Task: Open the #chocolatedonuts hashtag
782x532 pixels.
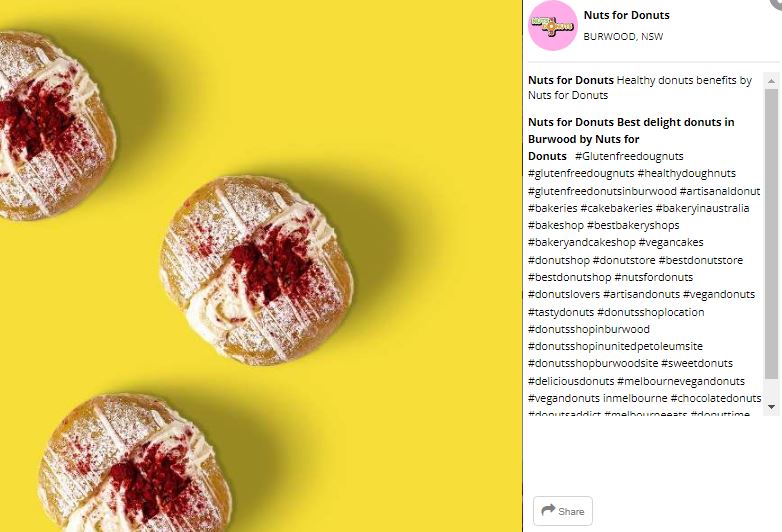Action: click(x=716, y=398)
